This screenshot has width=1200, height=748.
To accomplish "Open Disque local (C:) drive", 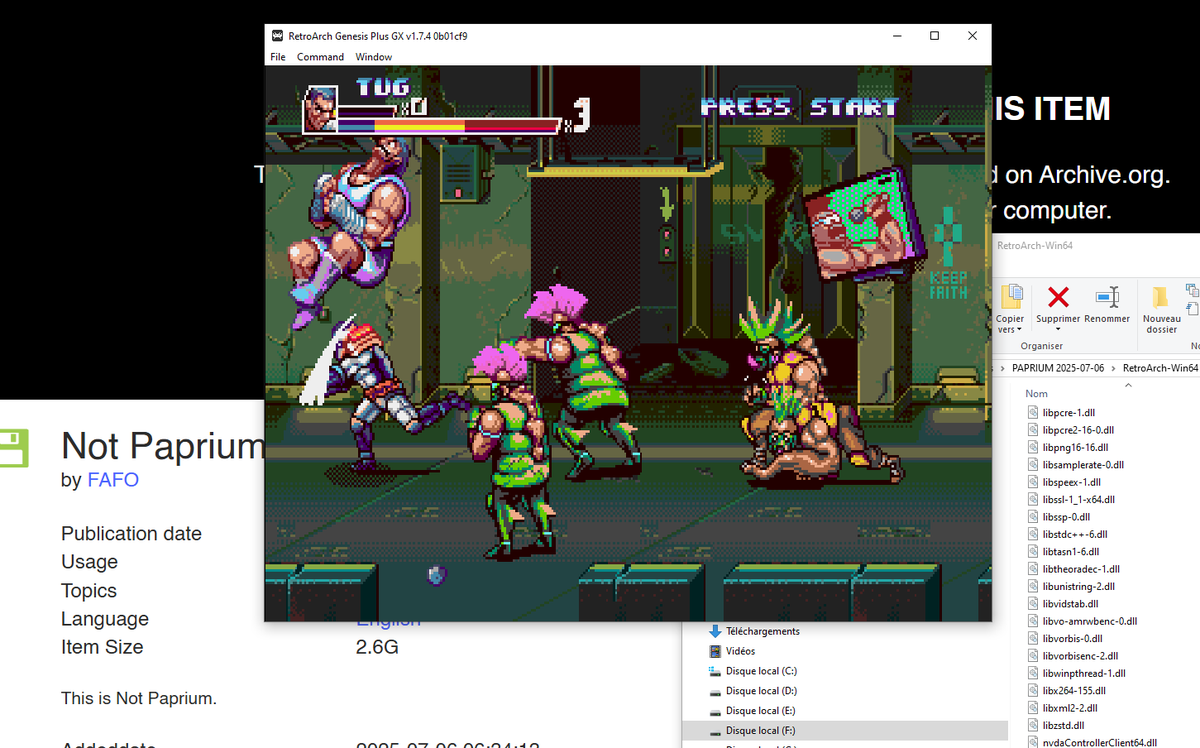I will (761, 671).
